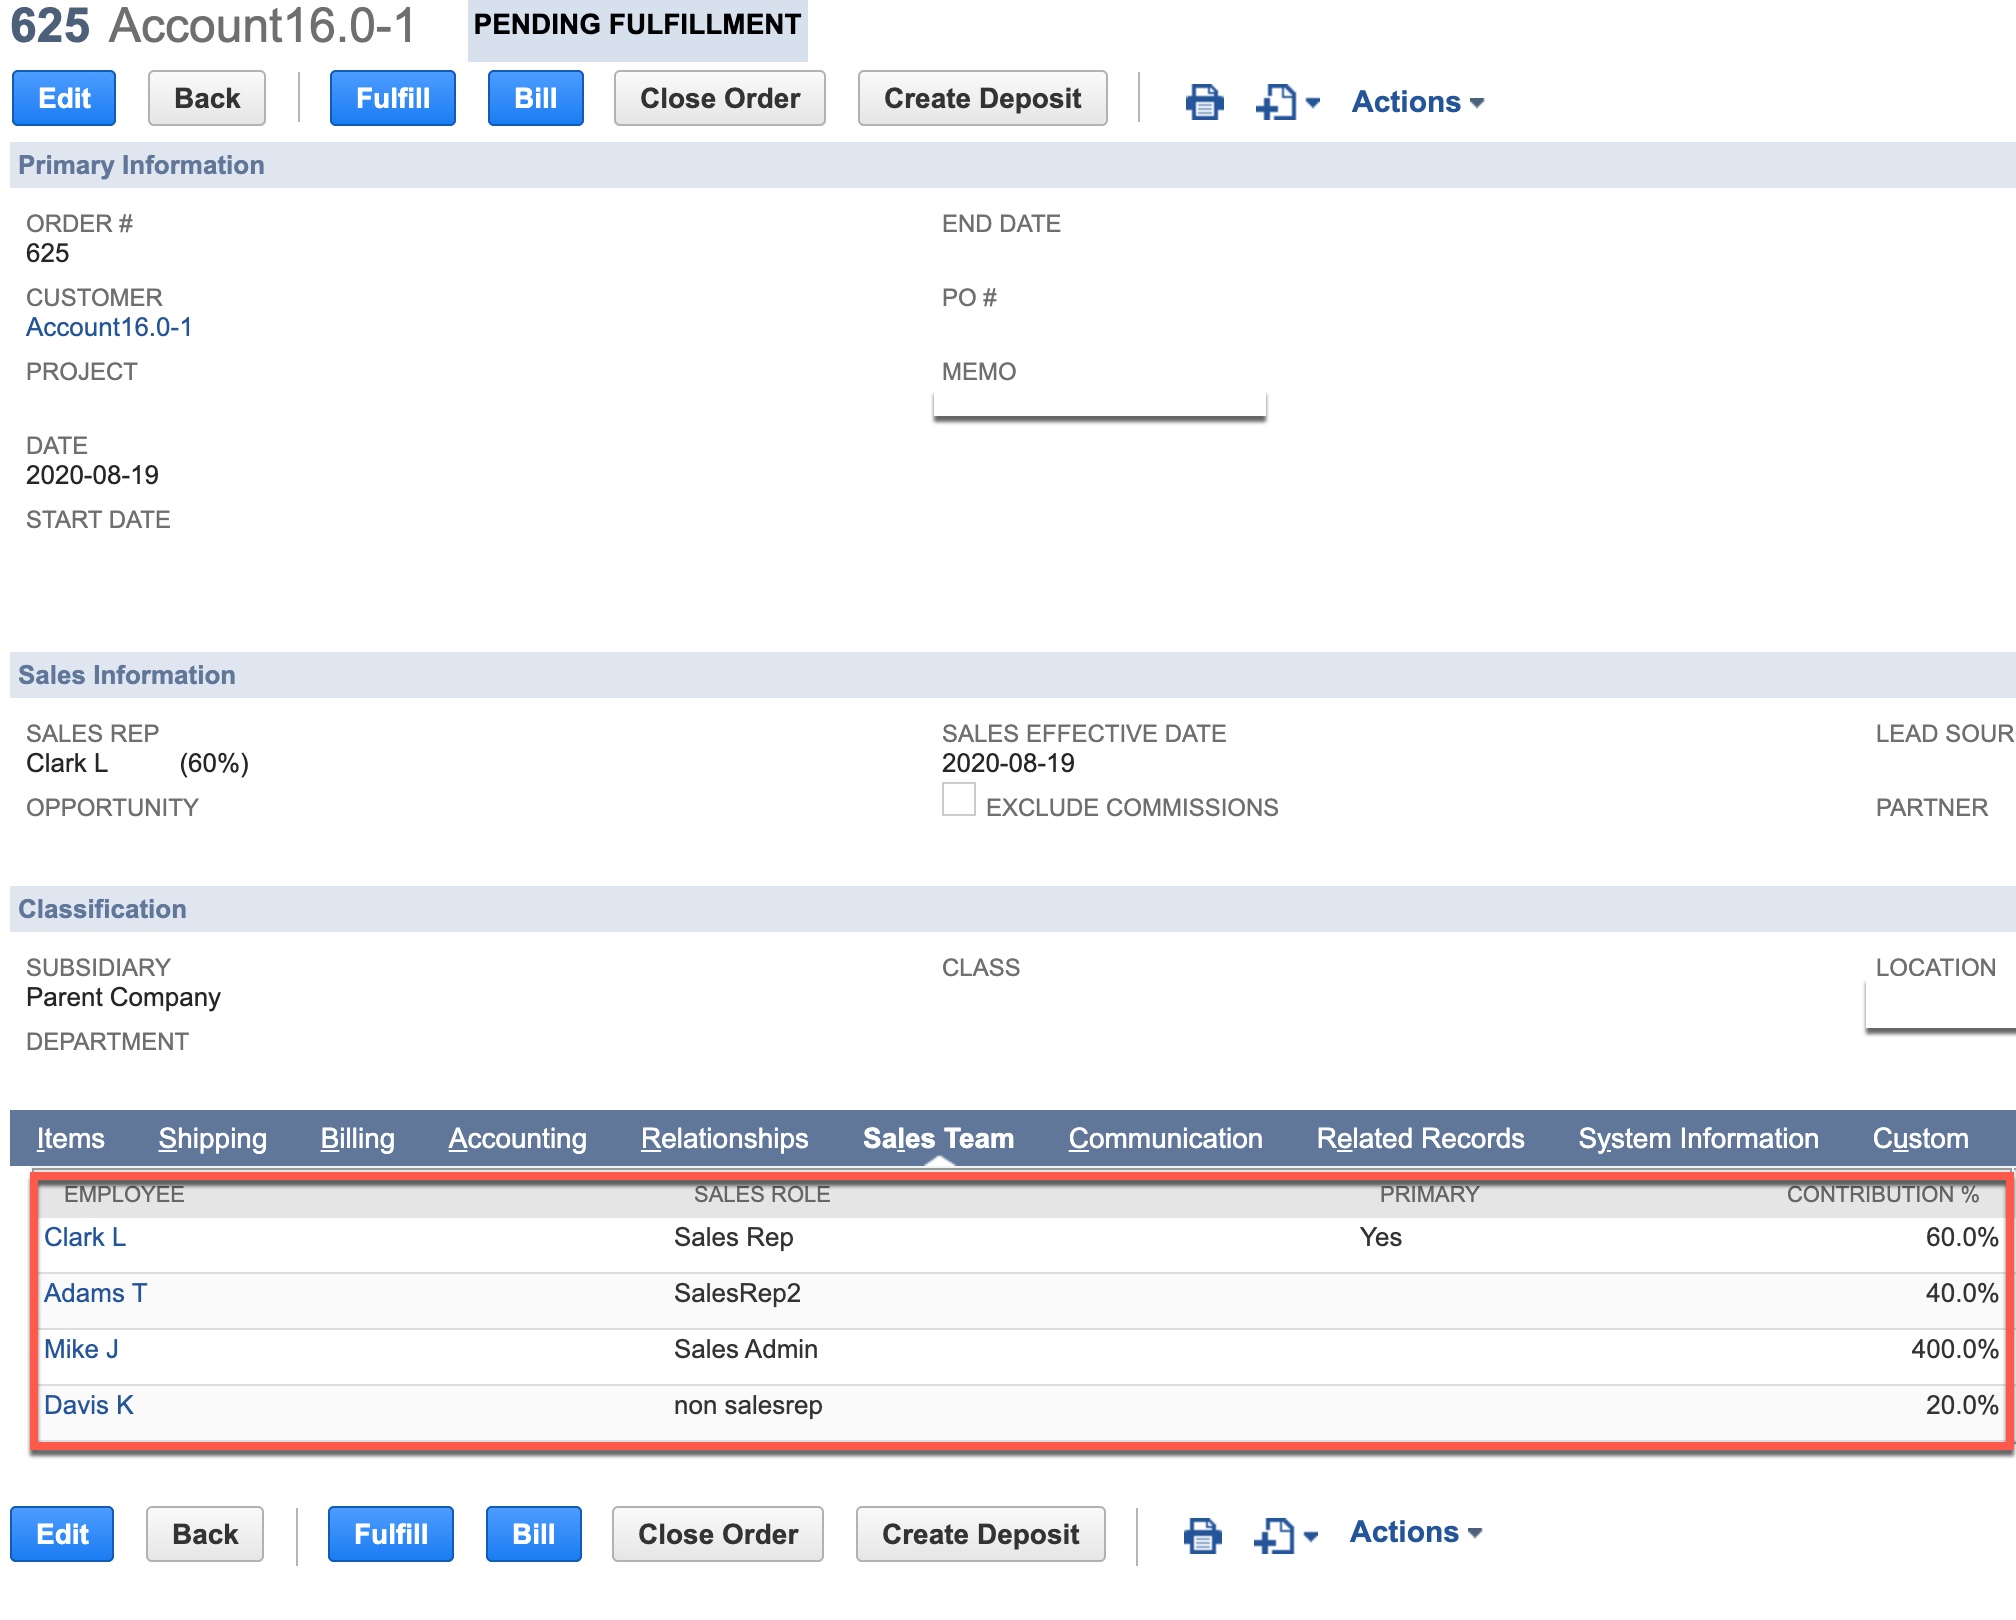This screenshot has height=1620, width=2016.
Task: Select the Sales Team tab
Action: click(939, 1138)
